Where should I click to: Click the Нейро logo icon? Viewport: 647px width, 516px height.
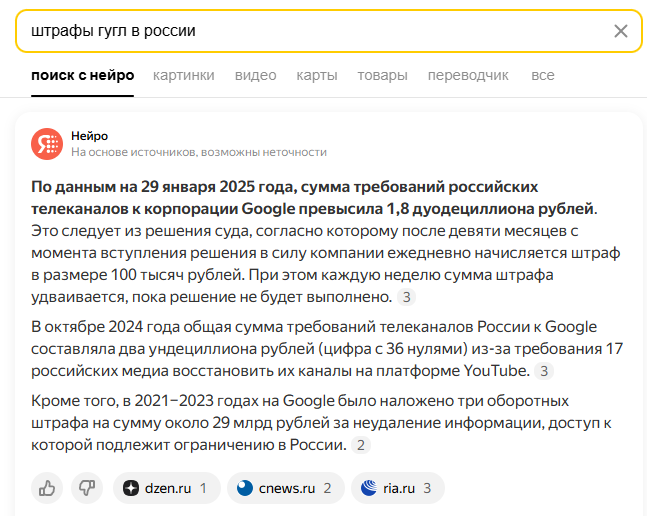coord(47,144)
